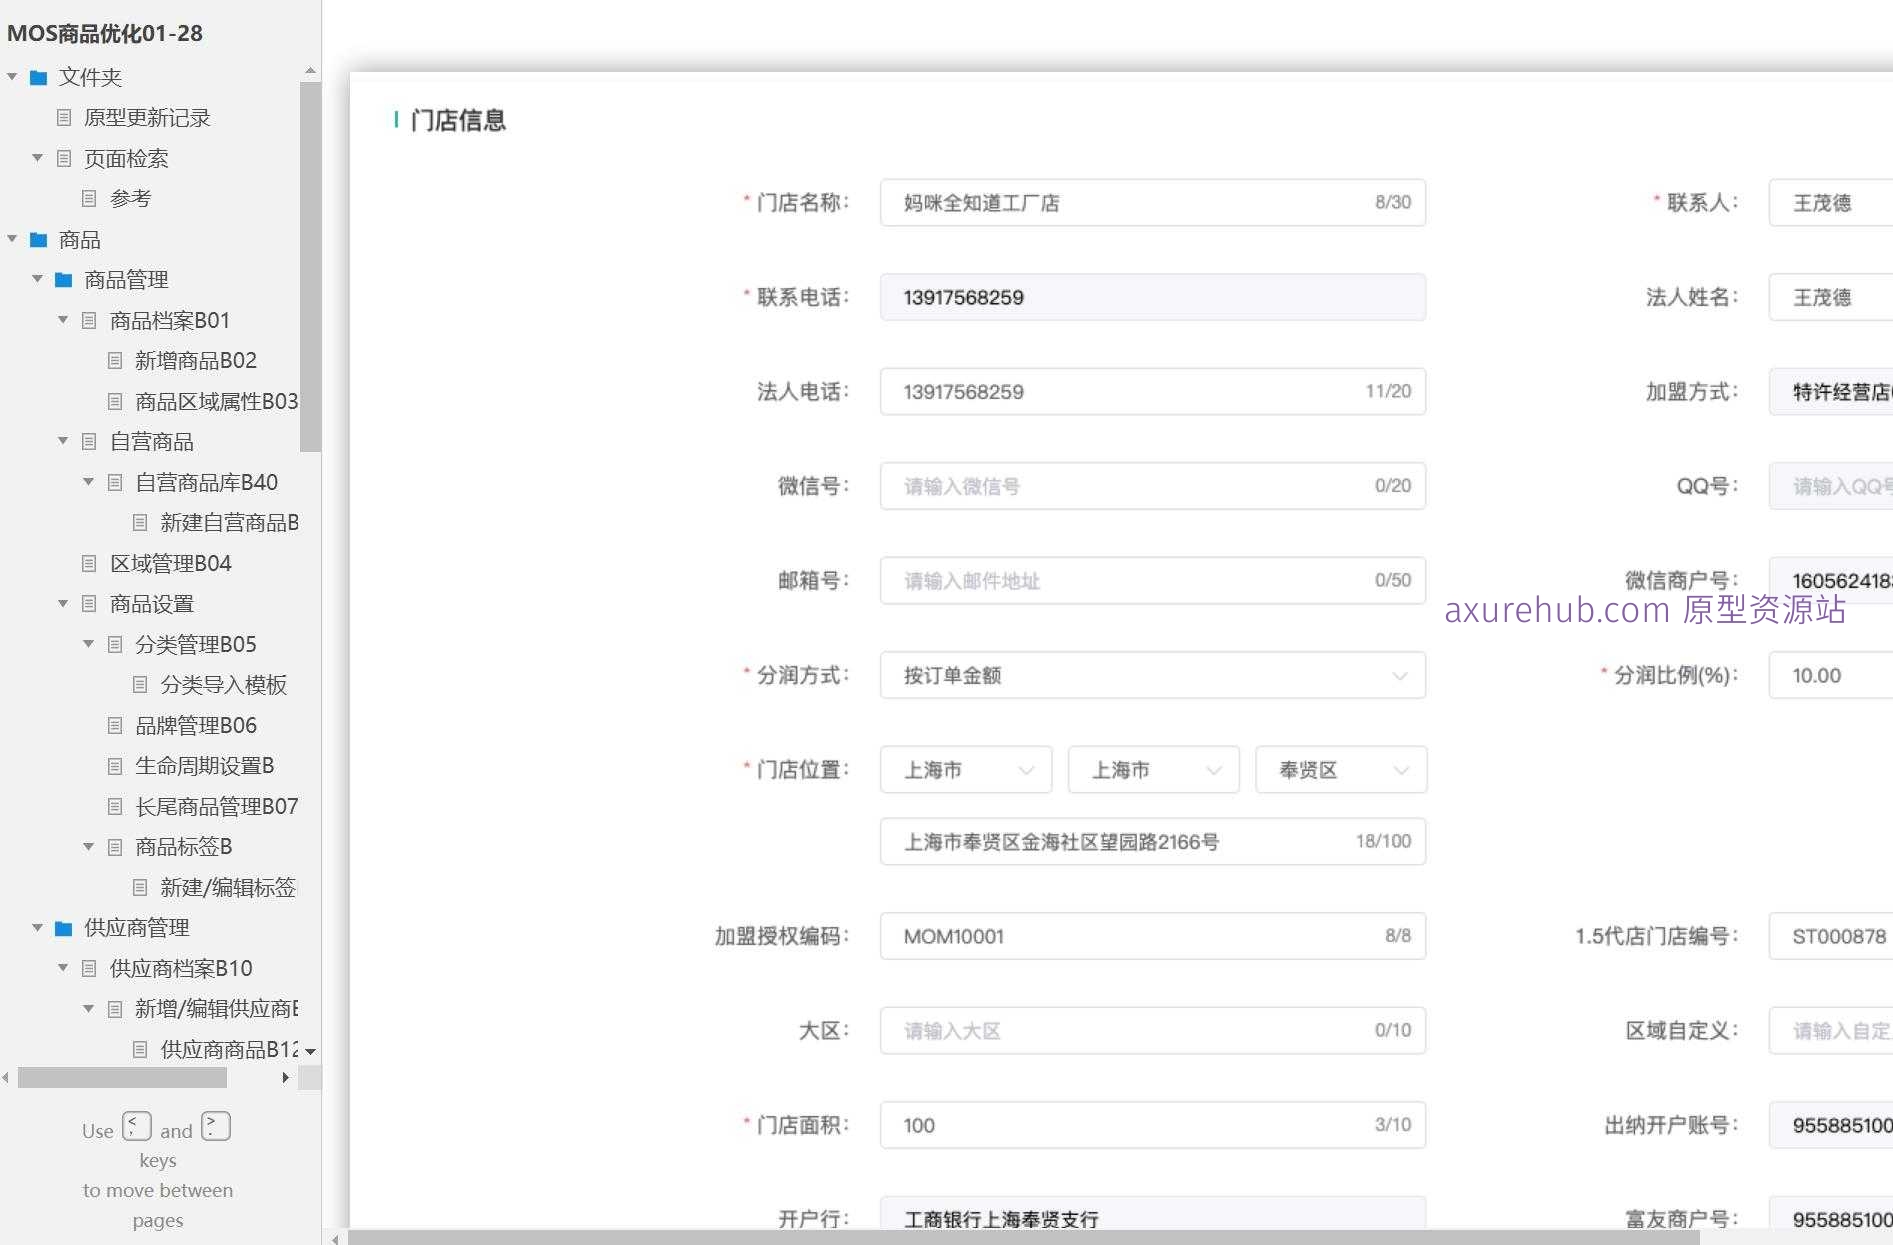The image size is (1893, 1245).
Task: Click the blue folder icon beside 供应商管理
Action: point(63,928)
